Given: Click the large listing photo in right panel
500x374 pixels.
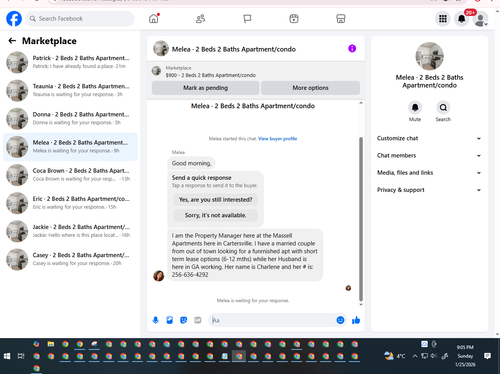Looking at the screenshot, I should [429, 56].
